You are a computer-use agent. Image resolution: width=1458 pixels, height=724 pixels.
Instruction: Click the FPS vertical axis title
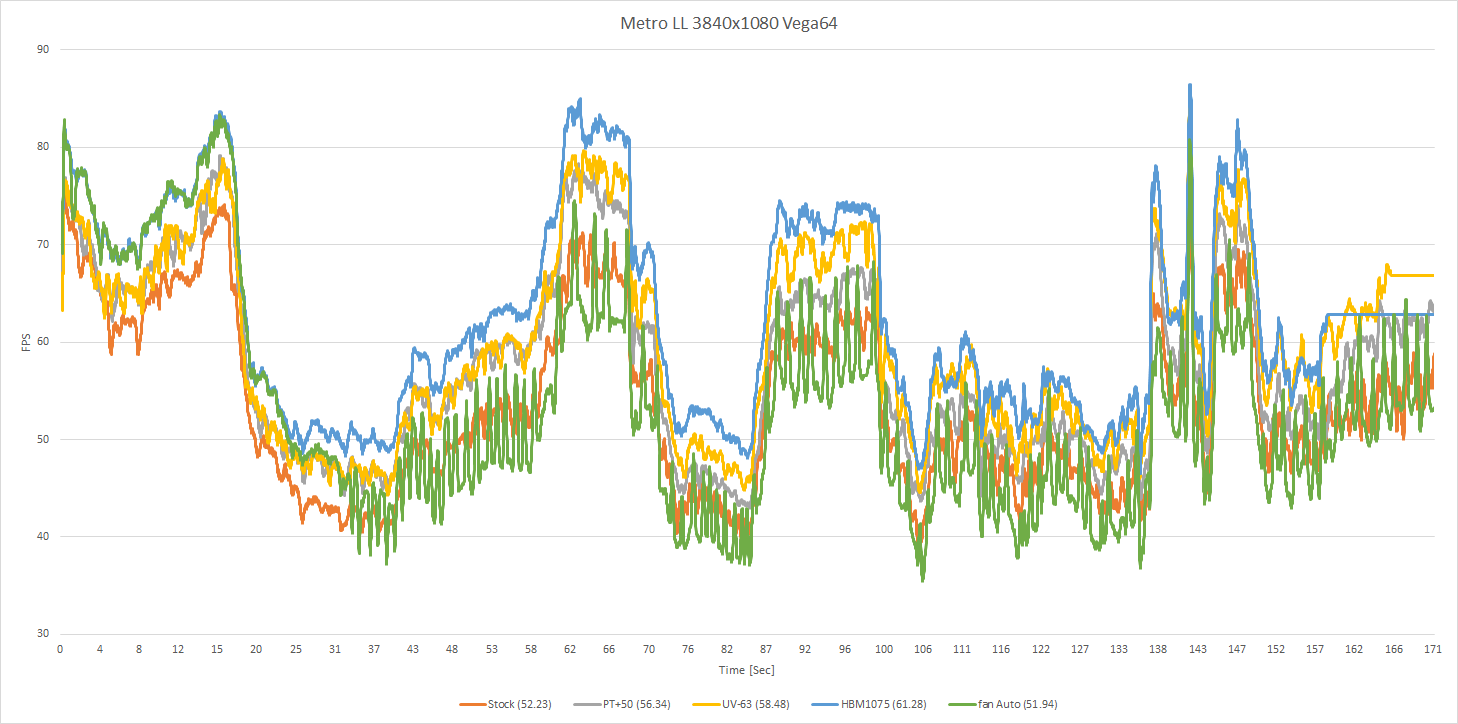tap(28, 341)
